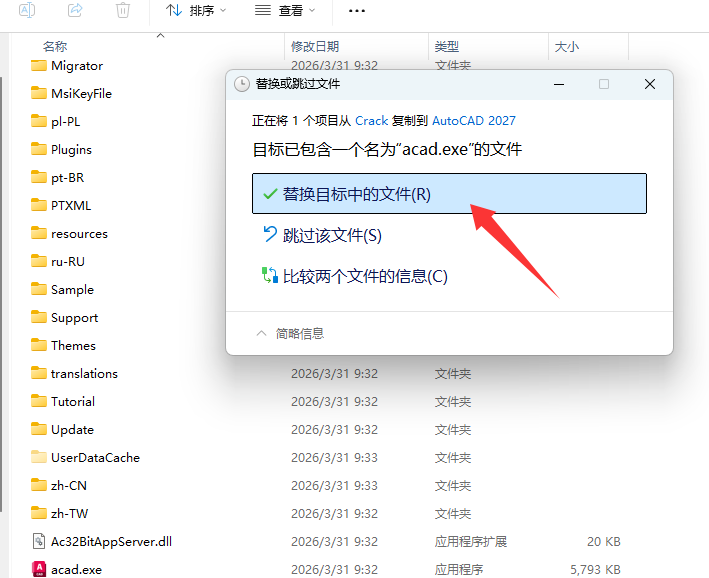This screenshot has width=709, height=578.
Task: Select the Sample folder icon
Action: tap(39, 289)
